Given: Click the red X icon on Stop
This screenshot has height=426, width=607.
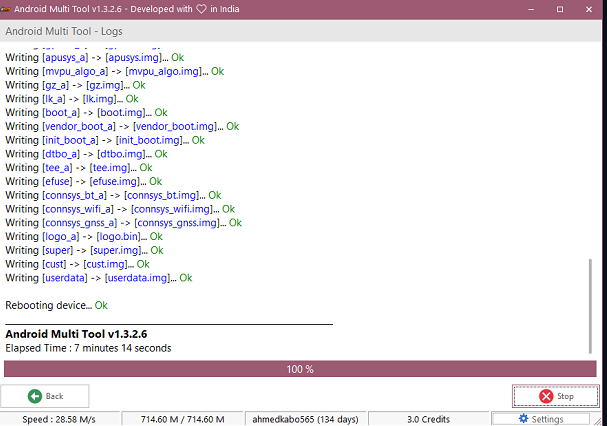Looking at the screenshot, I should (545, 396).
